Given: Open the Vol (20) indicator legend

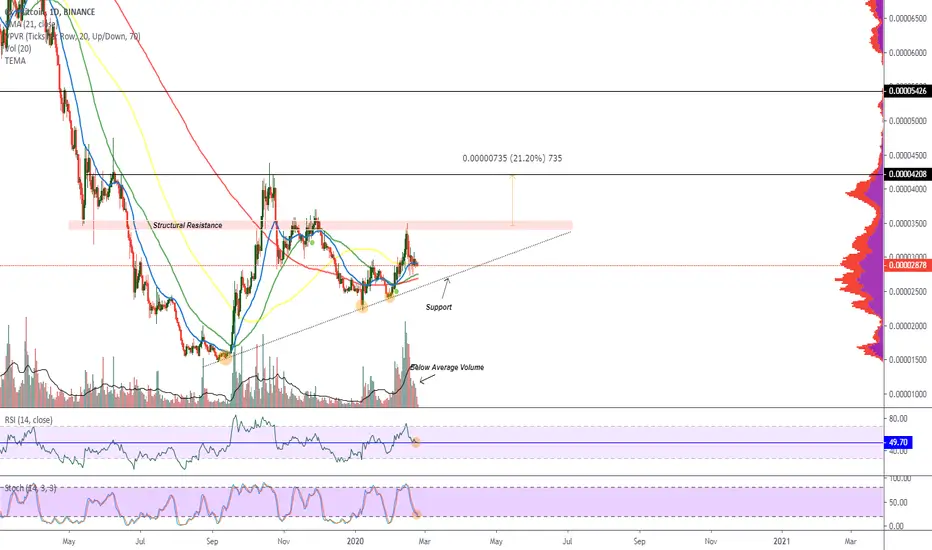Looking at the screenshot, I should click(x=18, y=48).
